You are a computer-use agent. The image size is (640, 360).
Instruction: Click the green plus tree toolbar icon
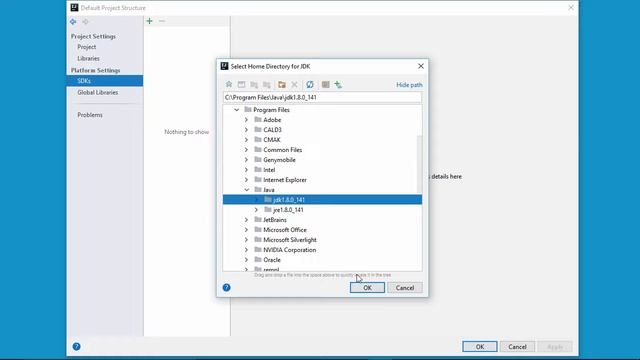338,84
